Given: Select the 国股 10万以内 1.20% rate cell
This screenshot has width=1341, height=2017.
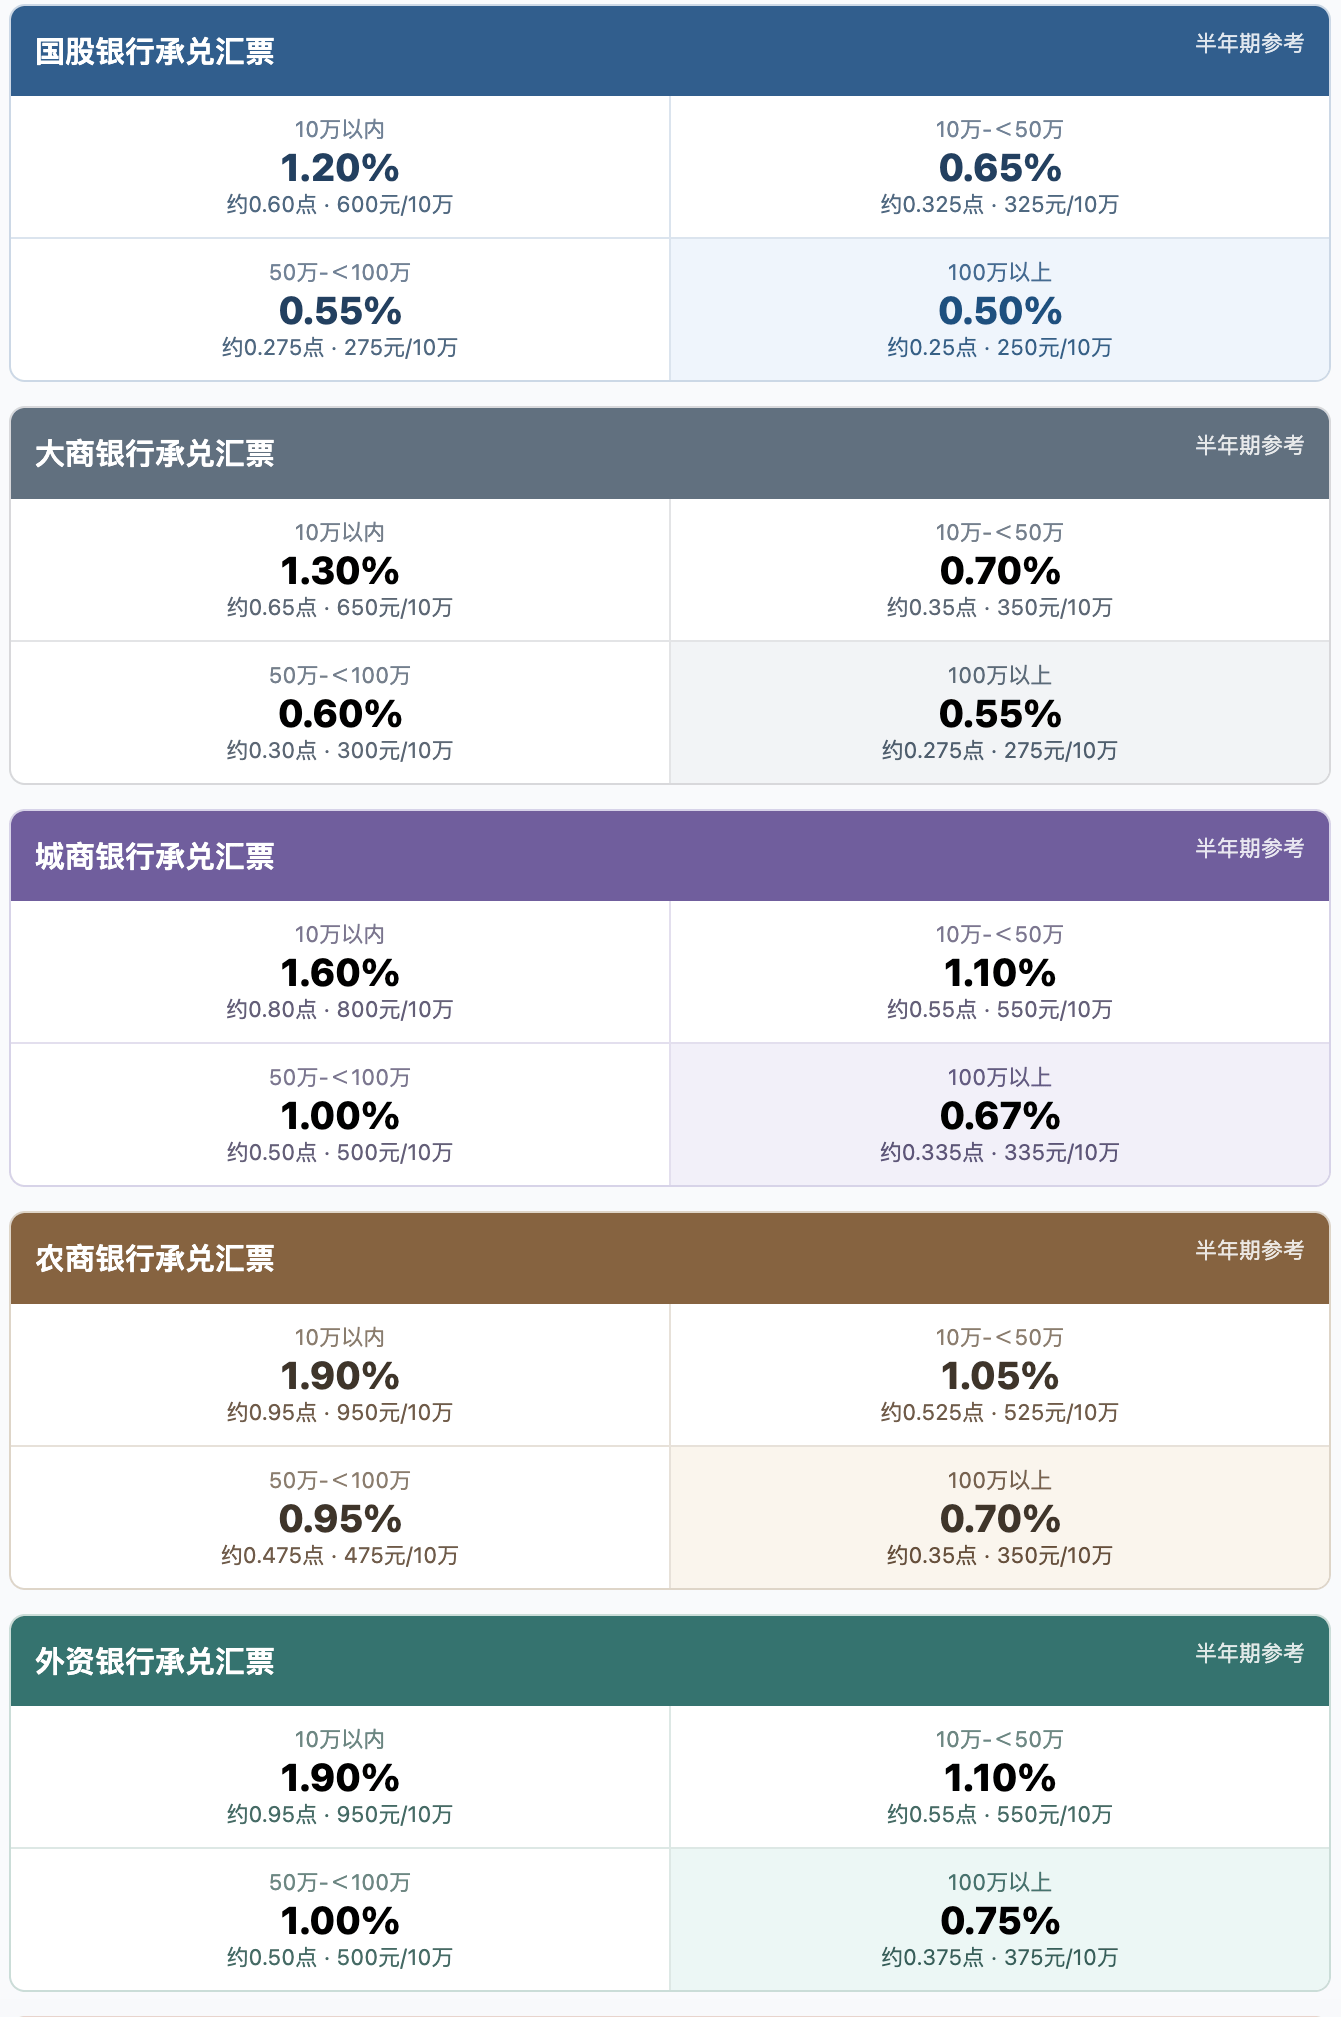Looking at the screenshot, I should (x=340, y=167).
